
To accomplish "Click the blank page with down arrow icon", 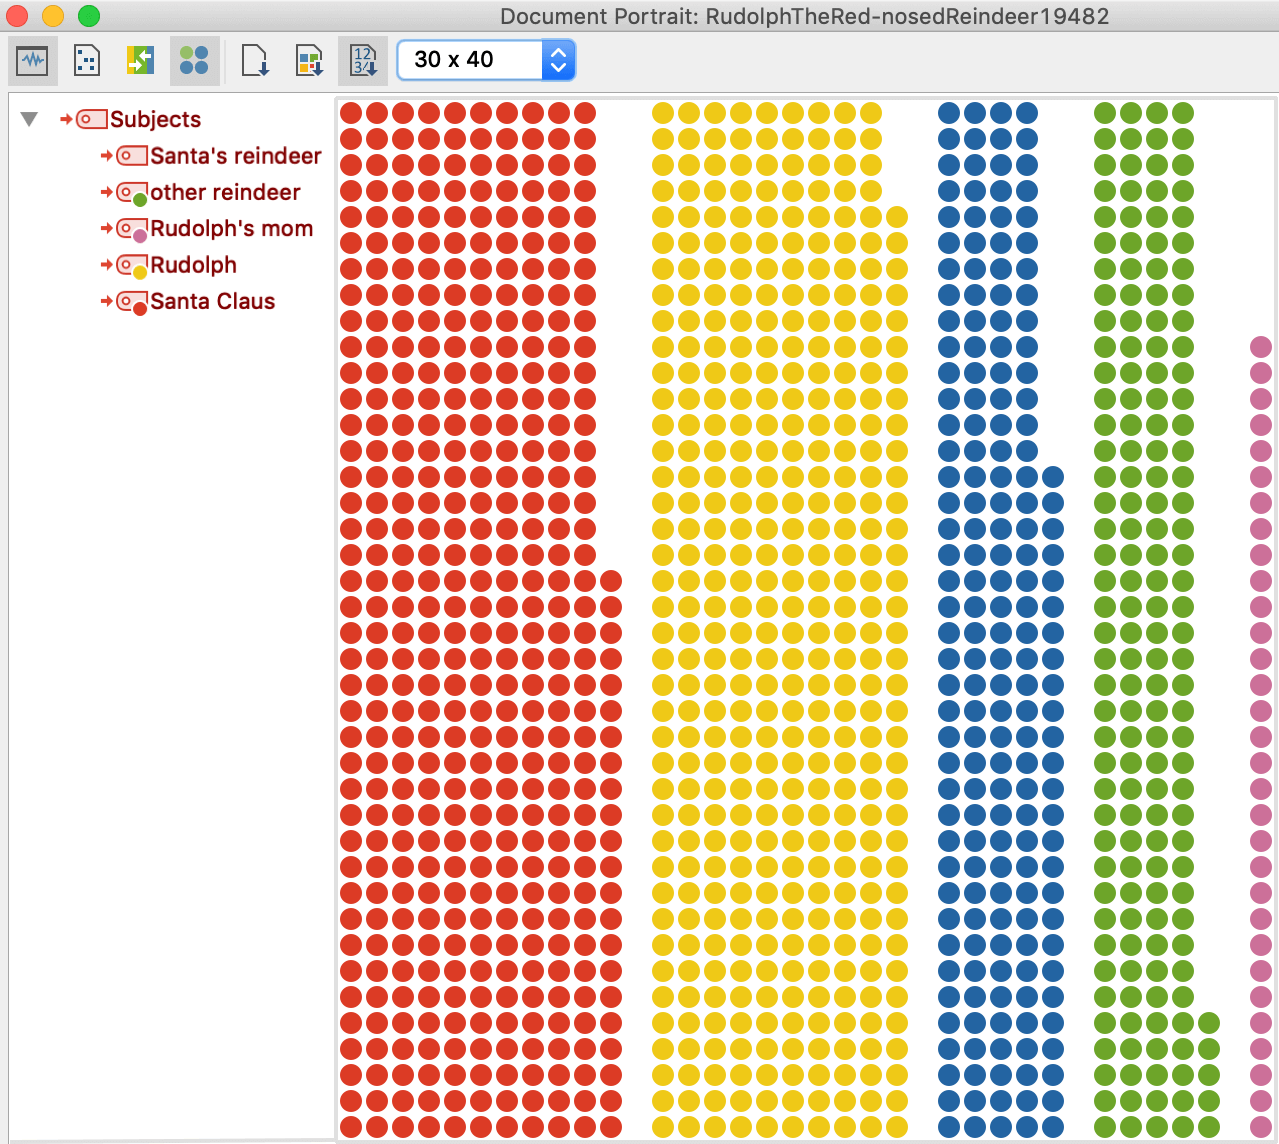I will click(x=256, y=60).
